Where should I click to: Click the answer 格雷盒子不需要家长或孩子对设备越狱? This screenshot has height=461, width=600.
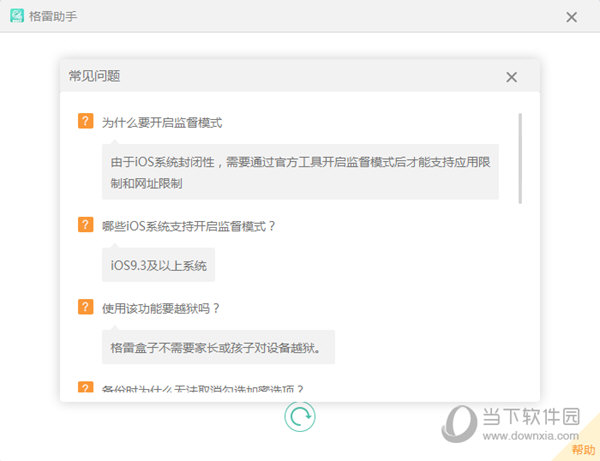tap(218, 347)
